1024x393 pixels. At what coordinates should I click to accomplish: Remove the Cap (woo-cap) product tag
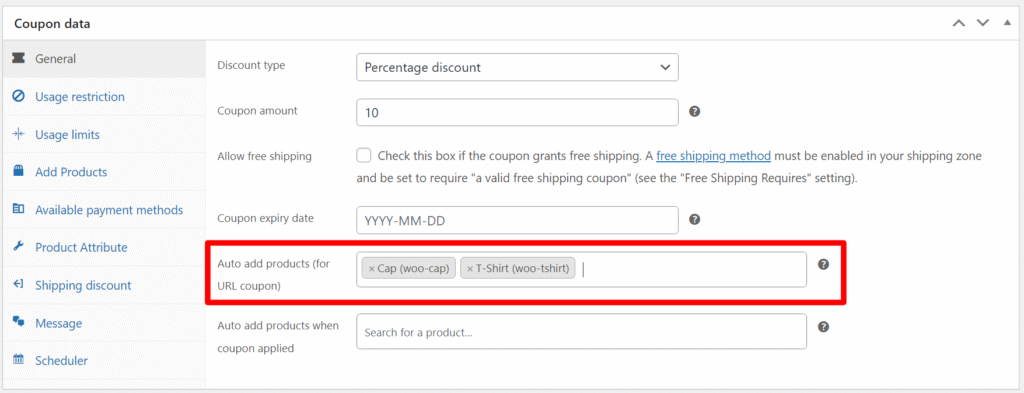click(x=372, y=269)
